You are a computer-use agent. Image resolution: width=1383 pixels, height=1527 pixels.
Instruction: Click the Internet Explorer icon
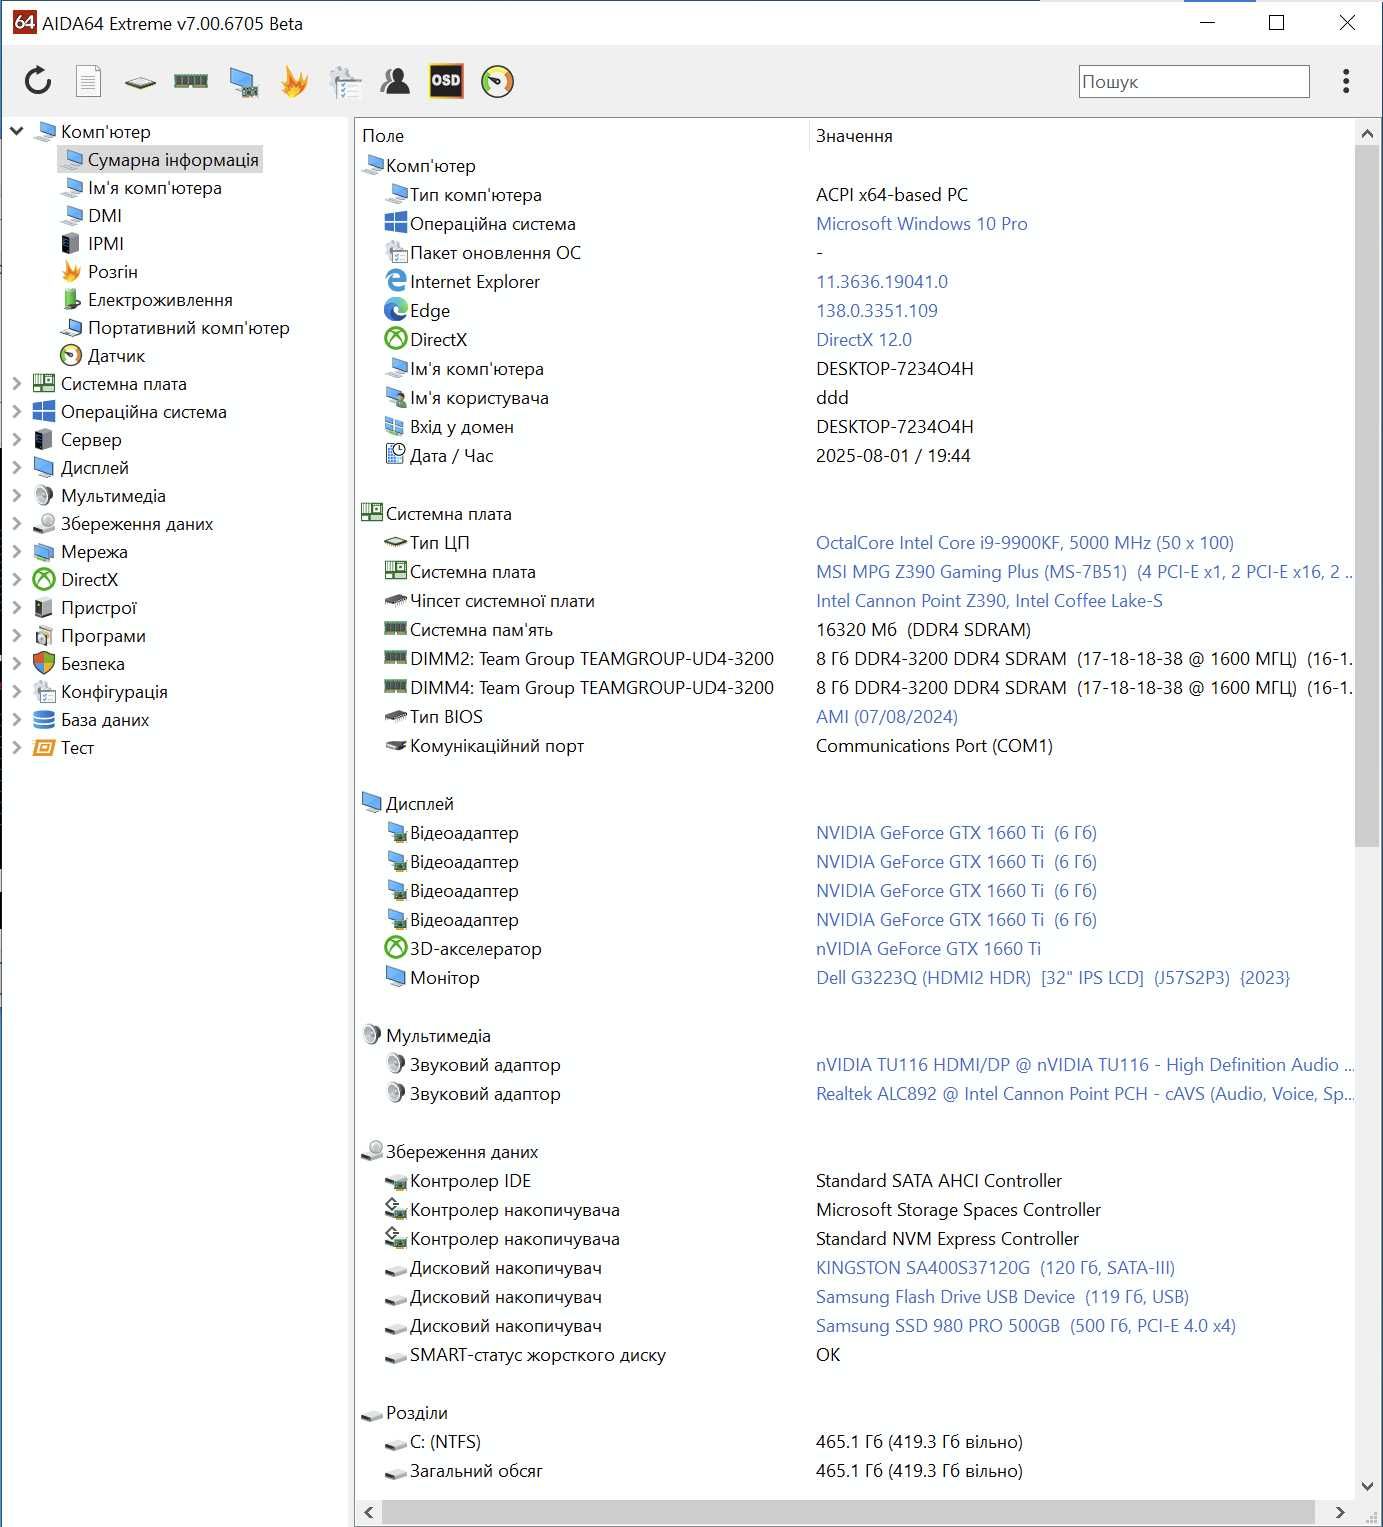[396, 281]
